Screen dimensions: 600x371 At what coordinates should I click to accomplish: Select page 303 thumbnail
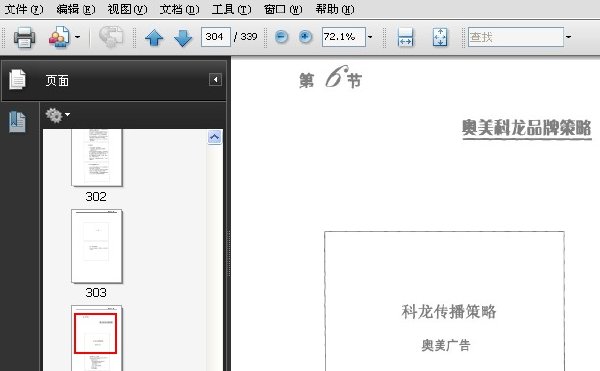coord(97,246)
